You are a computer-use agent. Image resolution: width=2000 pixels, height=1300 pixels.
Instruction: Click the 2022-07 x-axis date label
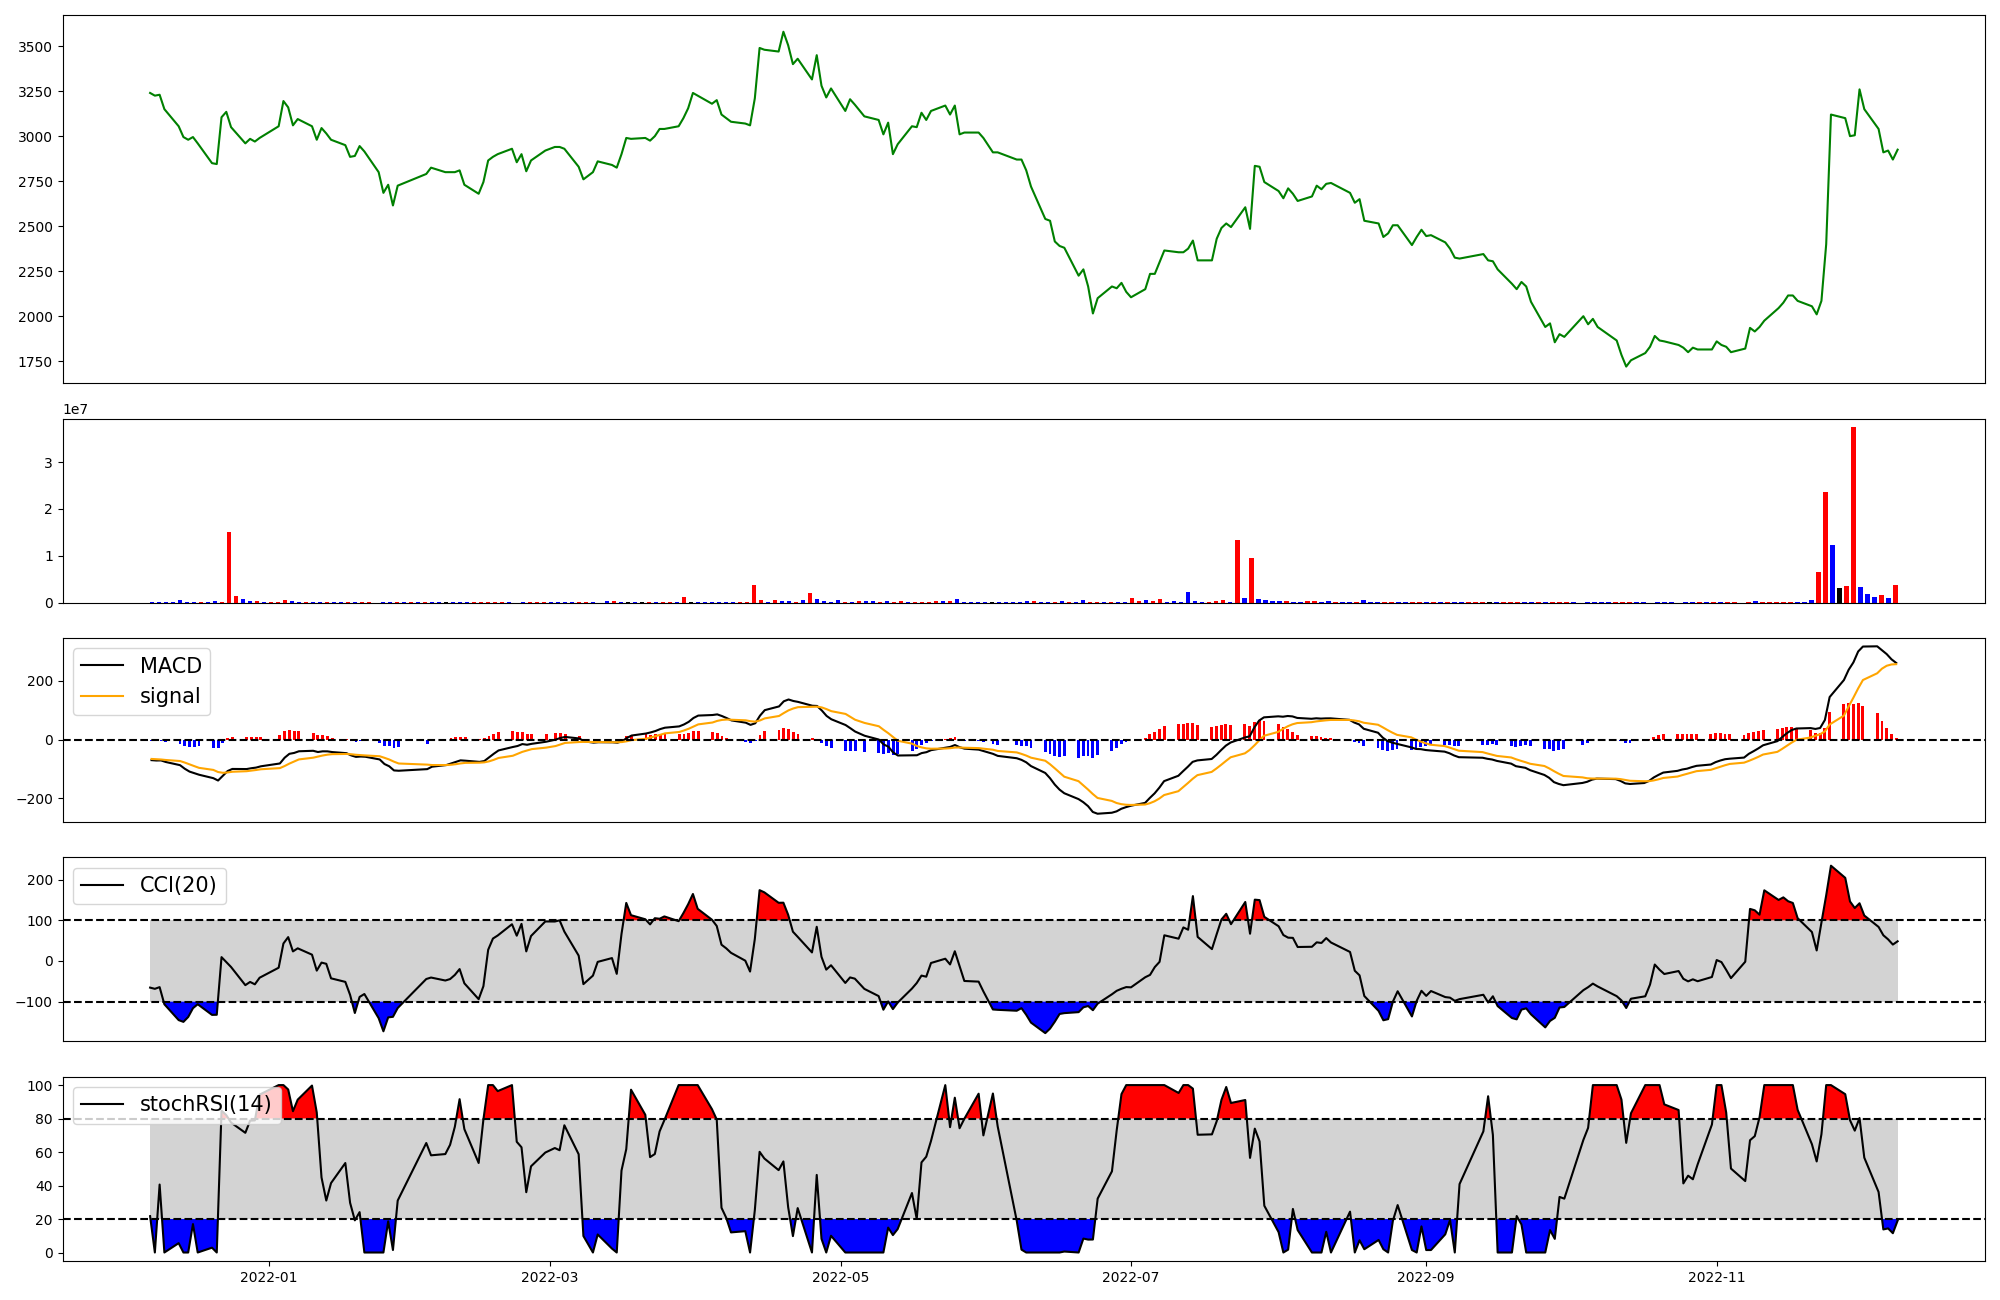tap(1131, 1277)
